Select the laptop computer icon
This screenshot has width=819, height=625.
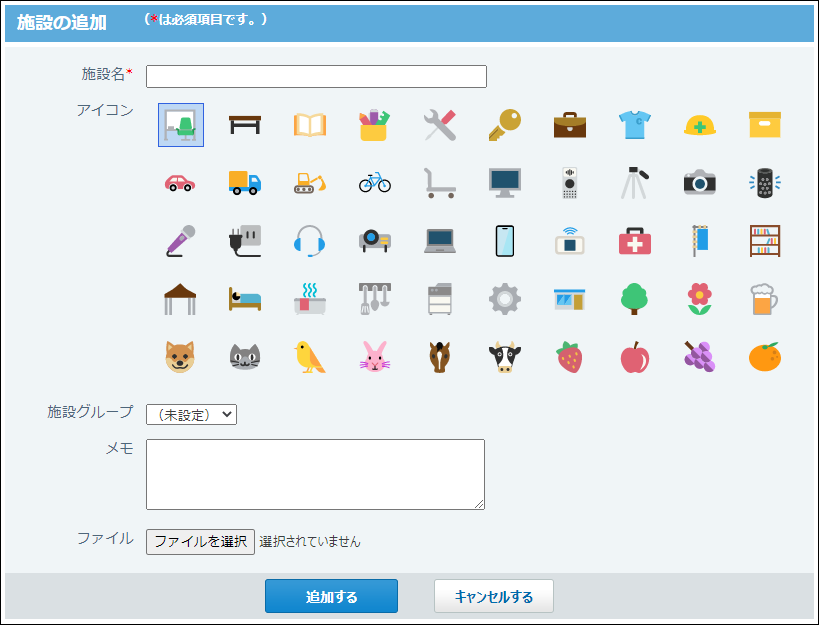[440, 241]
